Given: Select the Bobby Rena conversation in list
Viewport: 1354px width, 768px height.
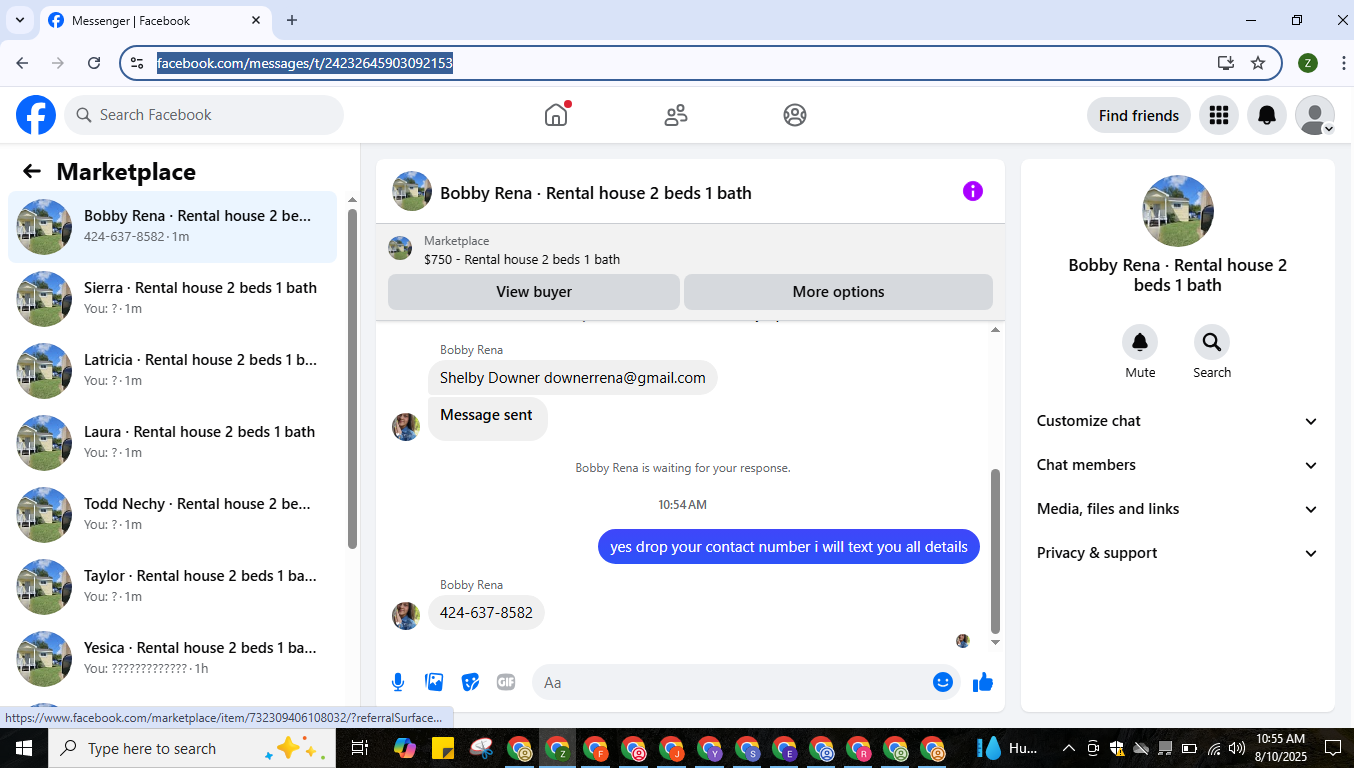Looking at the screenshot, I should 172,227.
